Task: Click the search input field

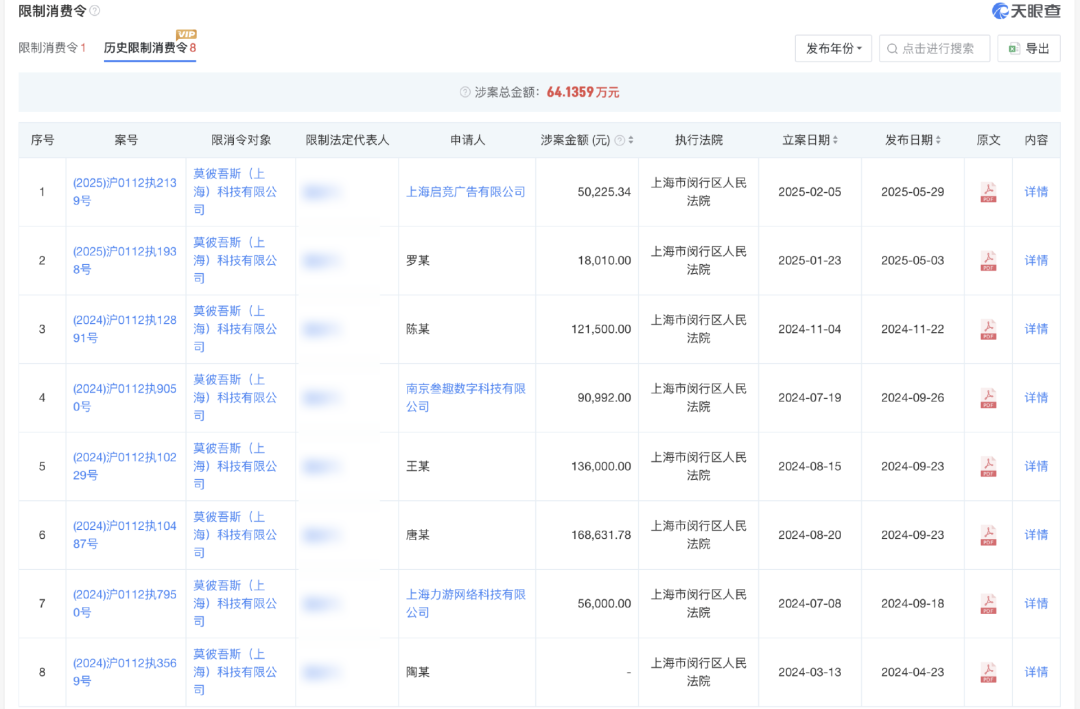Action: point(936,48)
